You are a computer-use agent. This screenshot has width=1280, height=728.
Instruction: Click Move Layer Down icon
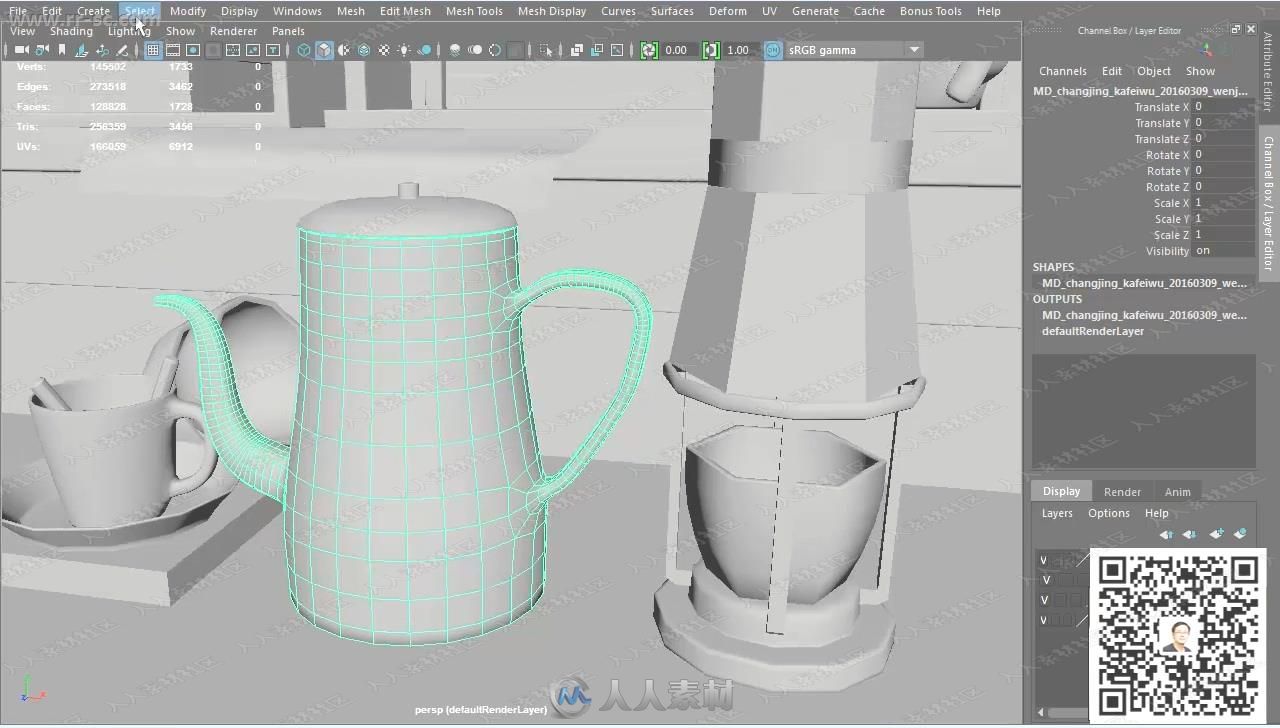1189,534
